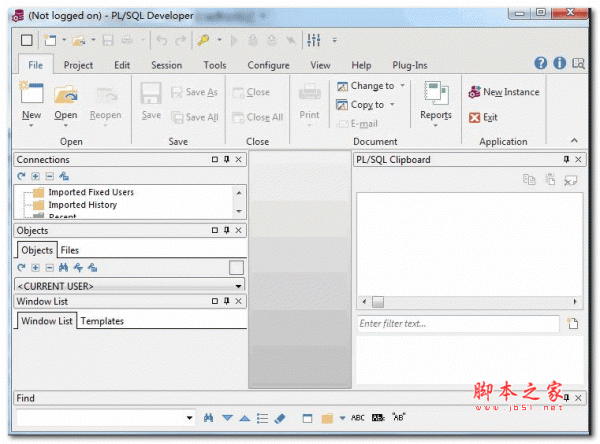The image size is (600, 444).
Task: Toggle the pin on the Objects panel
Action: pyautogui.click(x=227, y=230)
